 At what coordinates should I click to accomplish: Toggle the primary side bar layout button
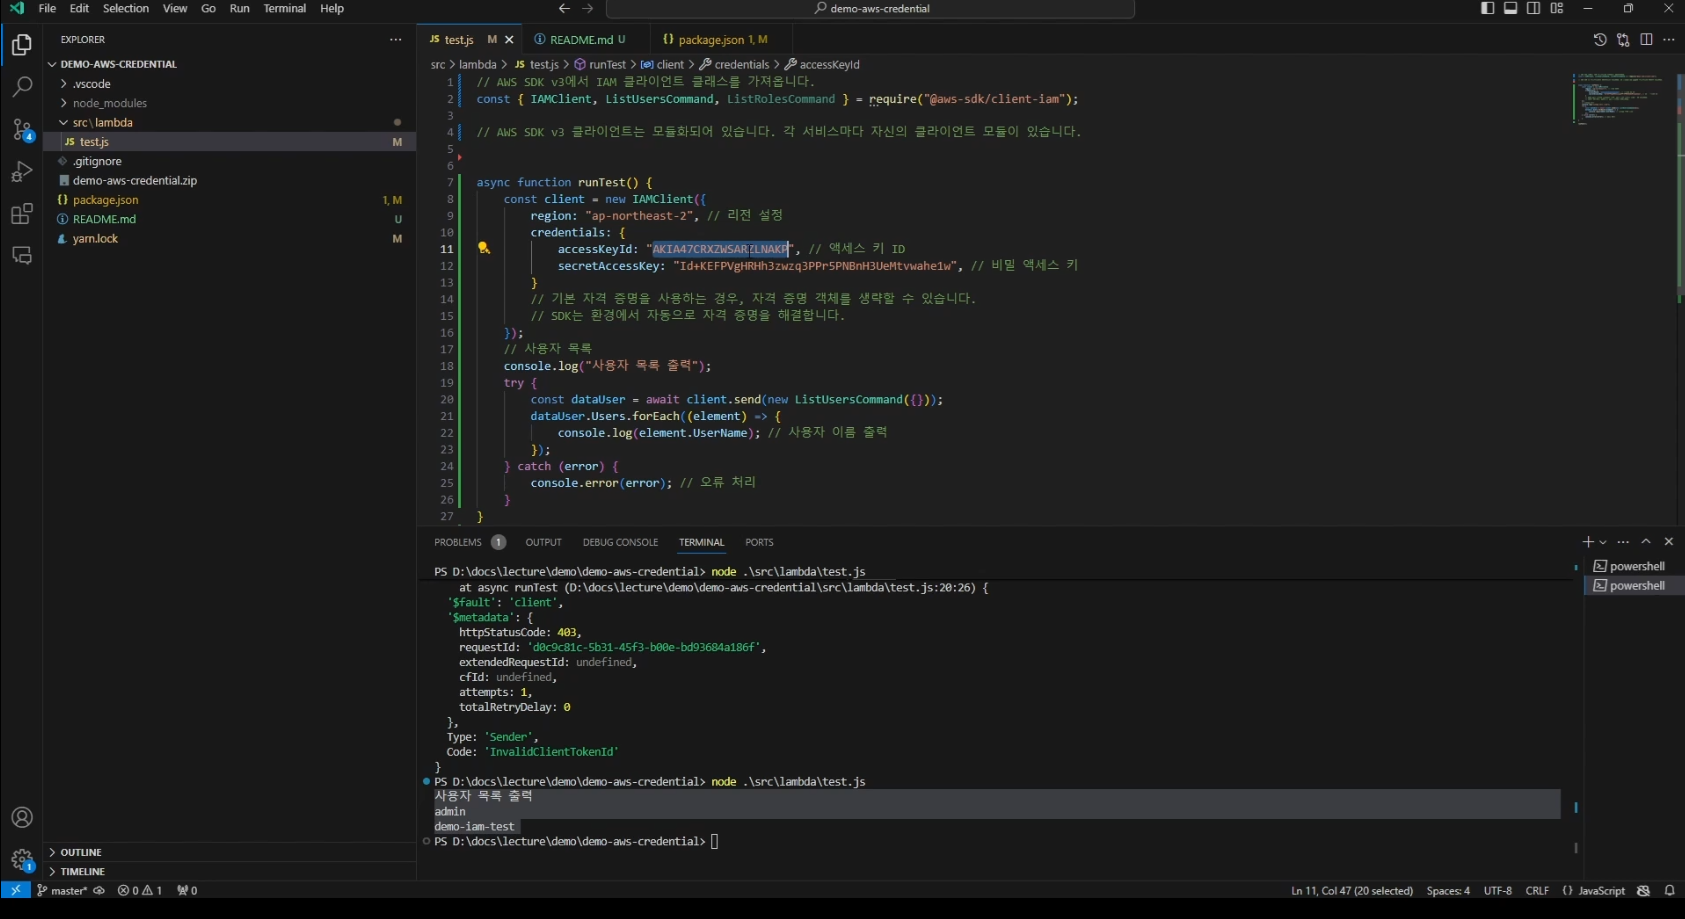point(1487,8)
